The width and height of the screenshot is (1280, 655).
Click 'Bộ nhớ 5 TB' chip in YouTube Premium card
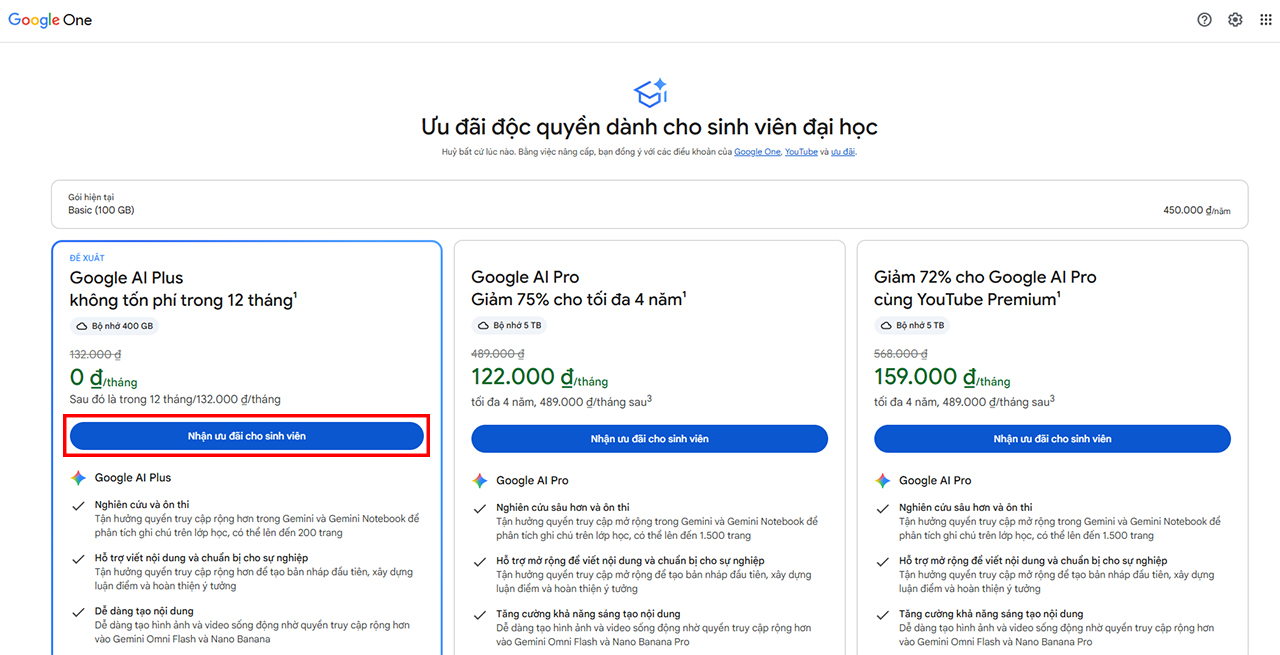point(913,326)
